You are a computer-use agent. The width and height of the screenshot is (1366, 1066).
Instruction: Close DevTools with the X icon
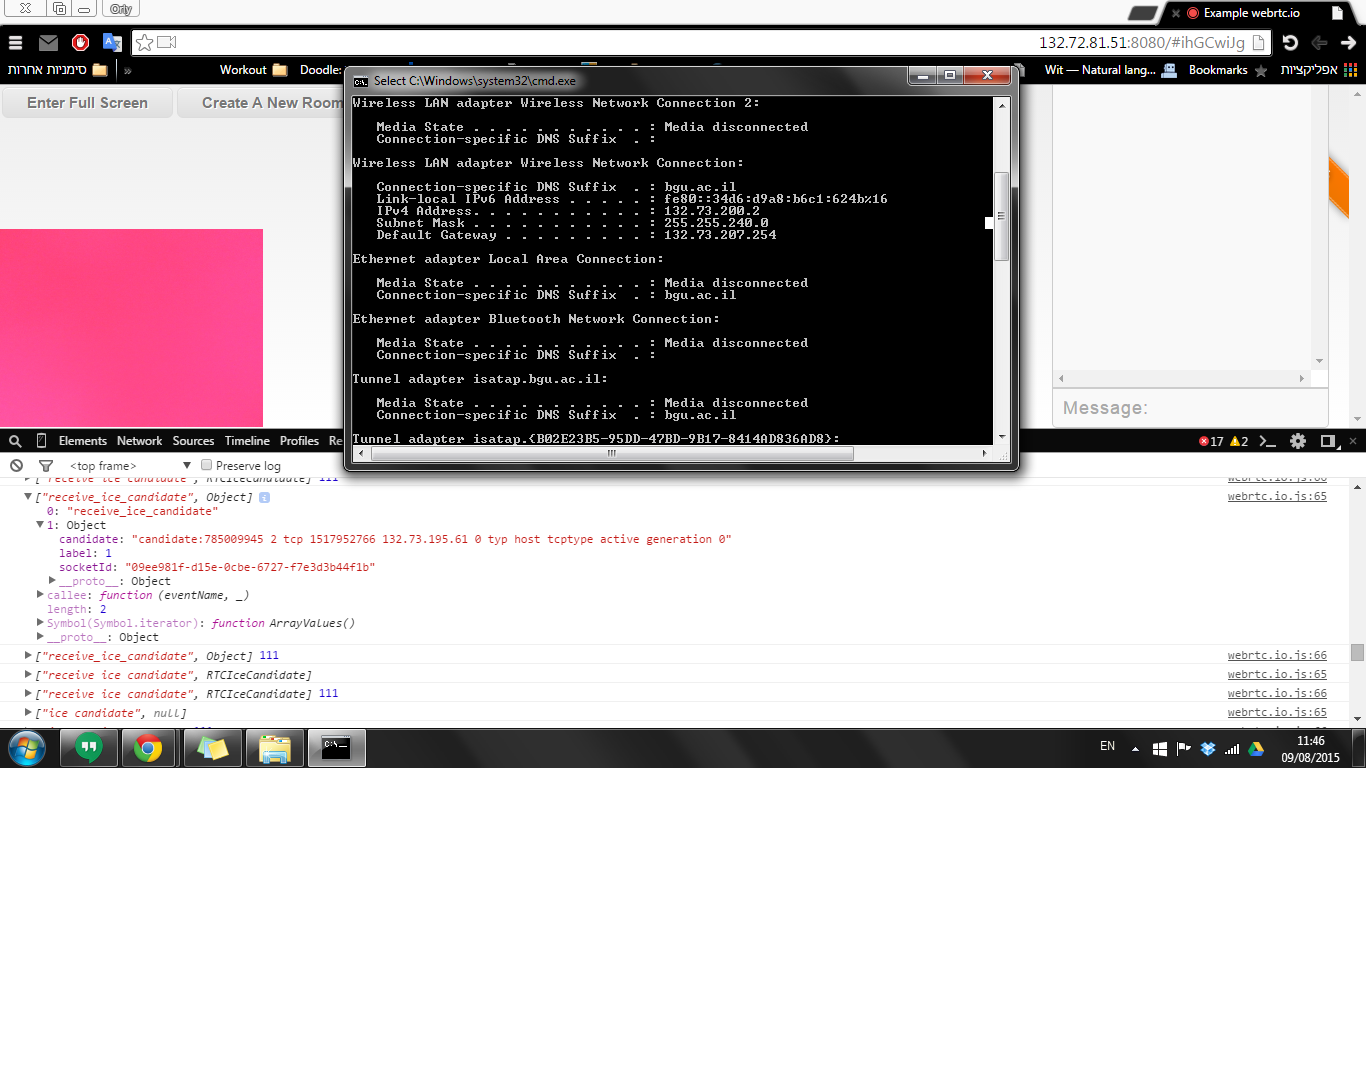click(1353, 441)
